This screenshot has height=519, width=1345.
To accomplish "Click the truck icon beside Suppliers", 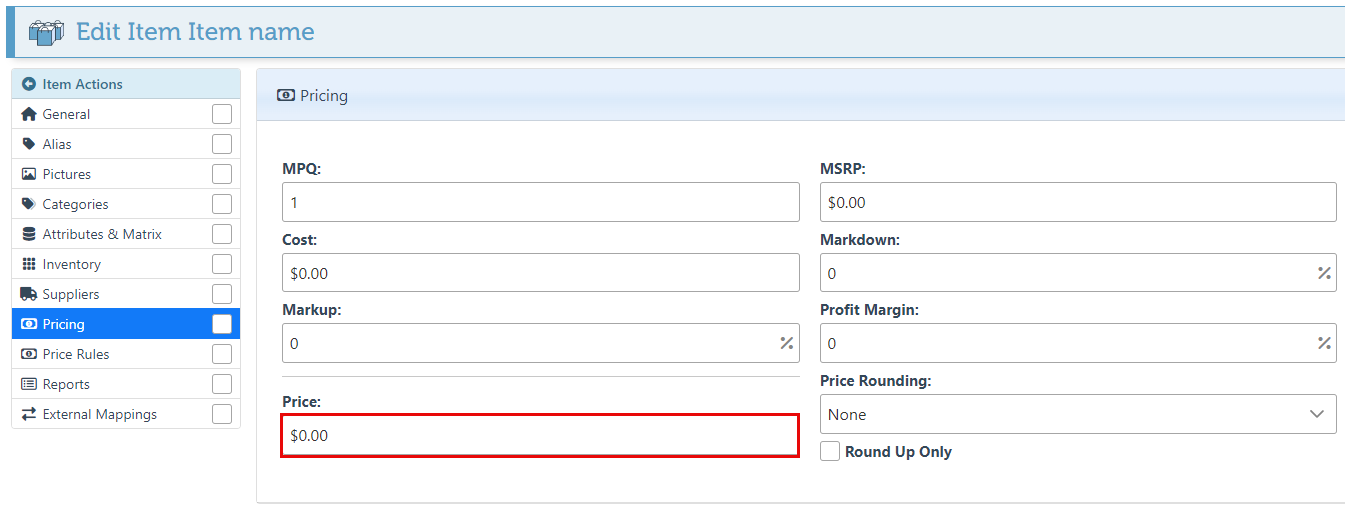I will 29,294.
